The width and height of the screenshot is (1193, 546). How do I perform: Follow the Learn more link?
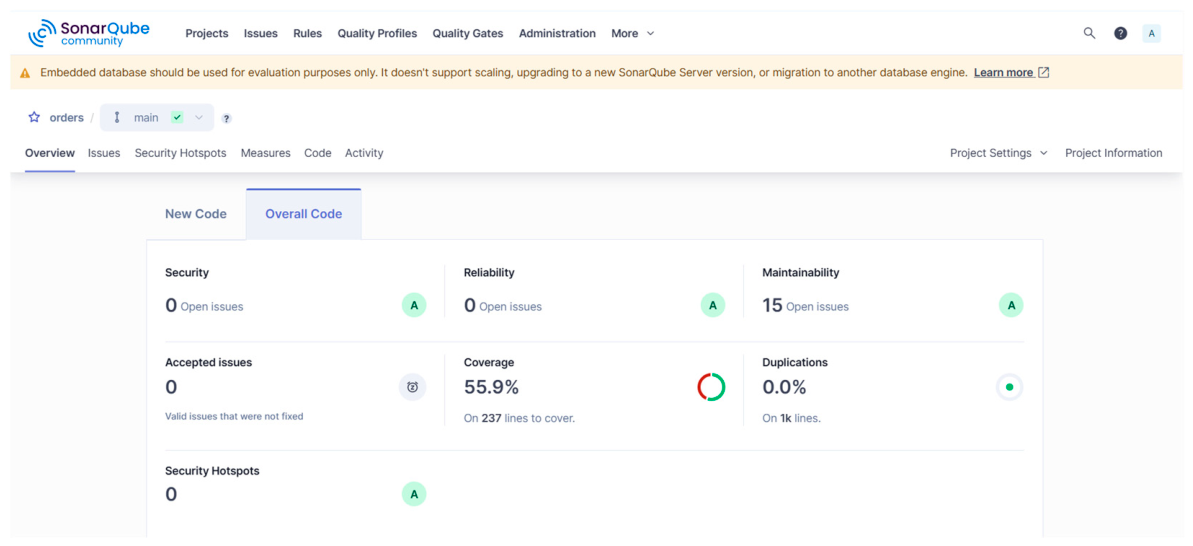(1004, 73)
